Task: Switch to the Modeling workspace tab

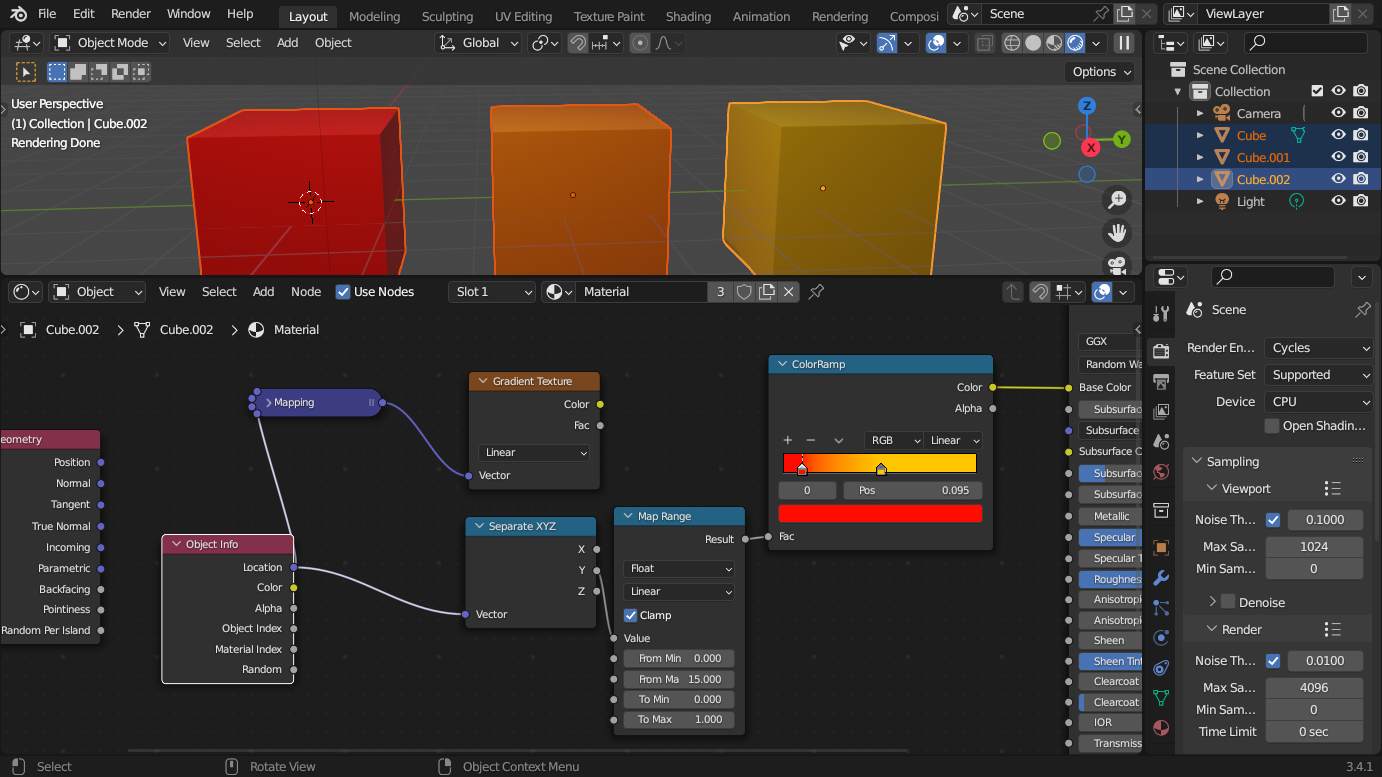Action: click(374, 16)
